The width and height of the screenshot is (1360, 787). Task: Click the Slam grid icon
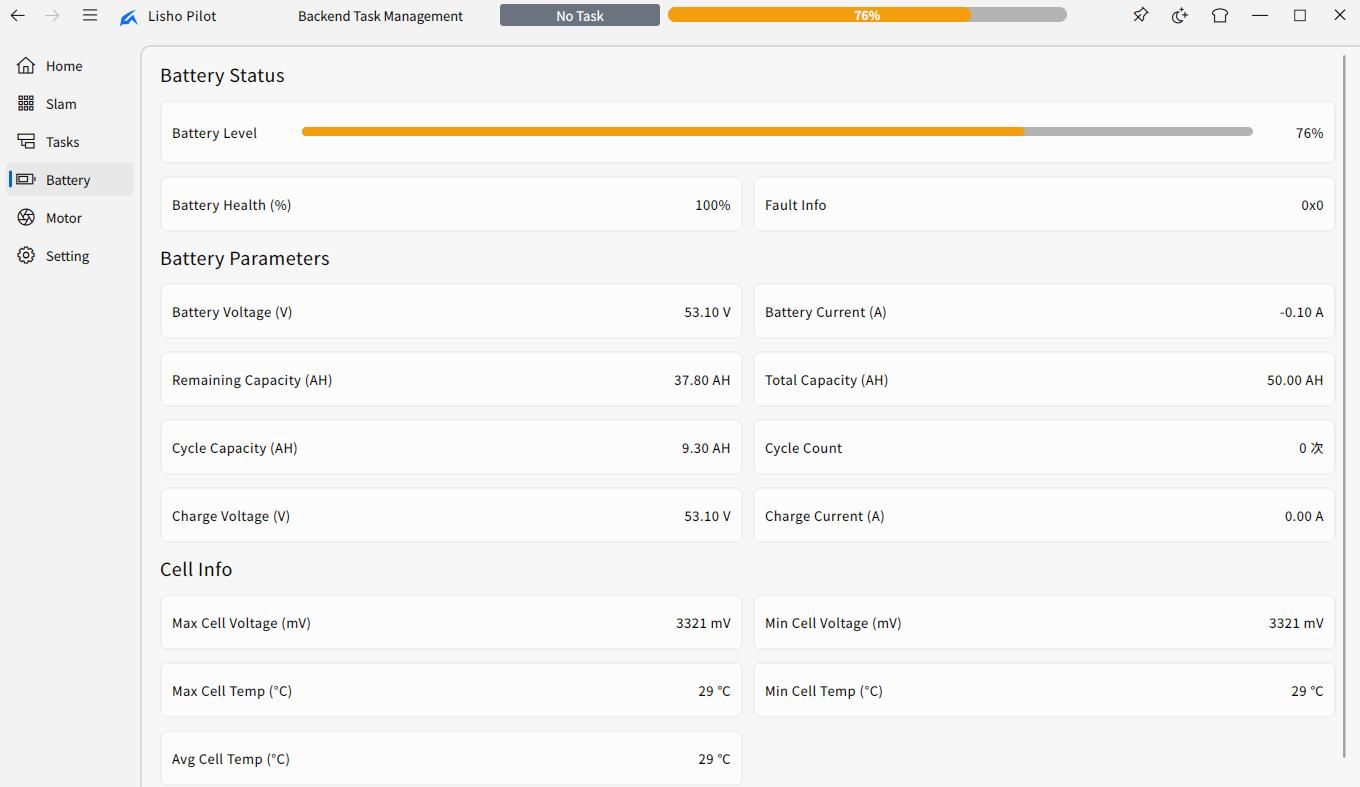(26, 104)
